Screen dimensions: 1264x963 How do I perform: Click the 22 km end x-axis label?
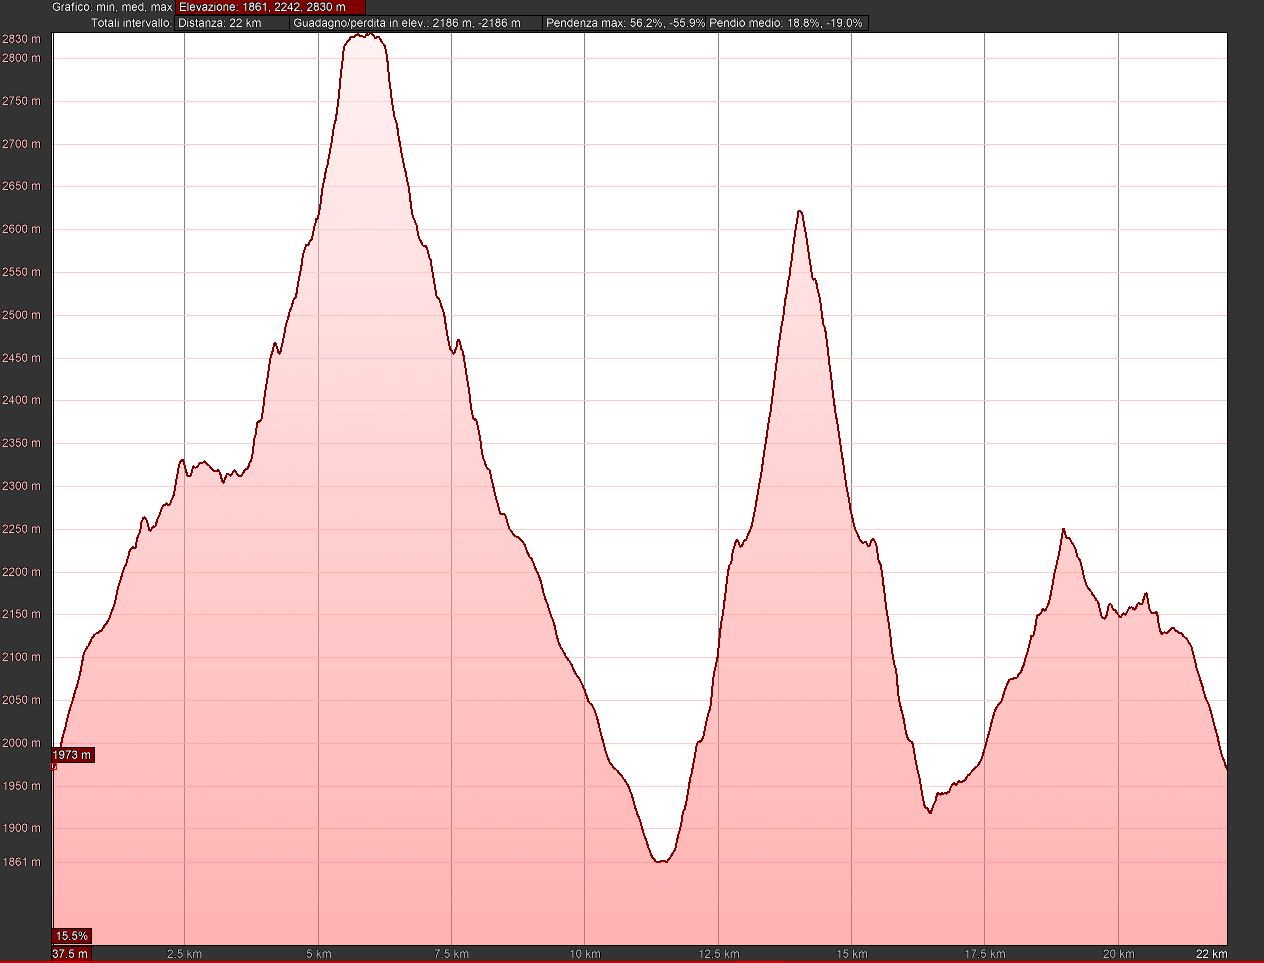coord(1213,953)
